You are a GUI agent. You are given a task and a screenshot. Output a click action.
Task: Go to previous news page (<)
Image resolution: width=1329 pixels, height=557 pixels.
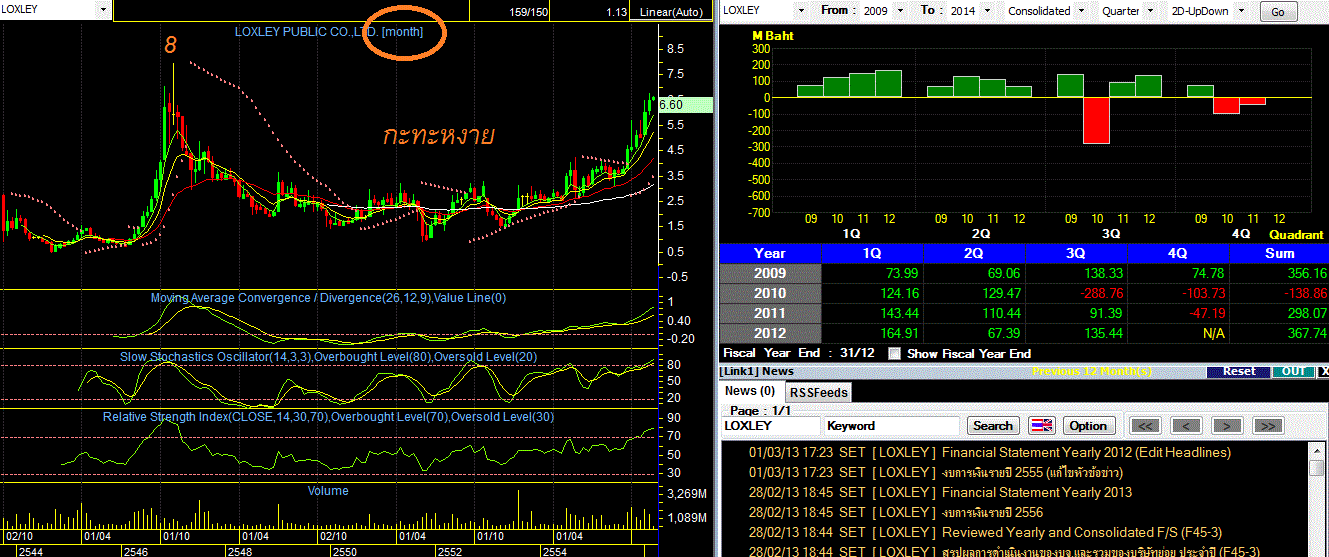tap(1186, 425)
